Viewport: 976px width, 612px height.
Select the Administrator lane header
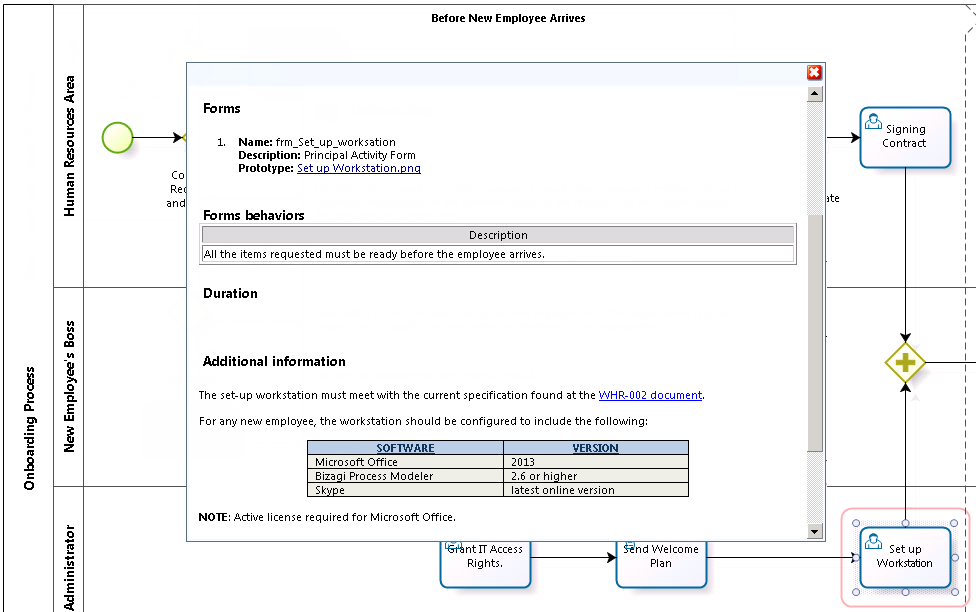point(69,549)
